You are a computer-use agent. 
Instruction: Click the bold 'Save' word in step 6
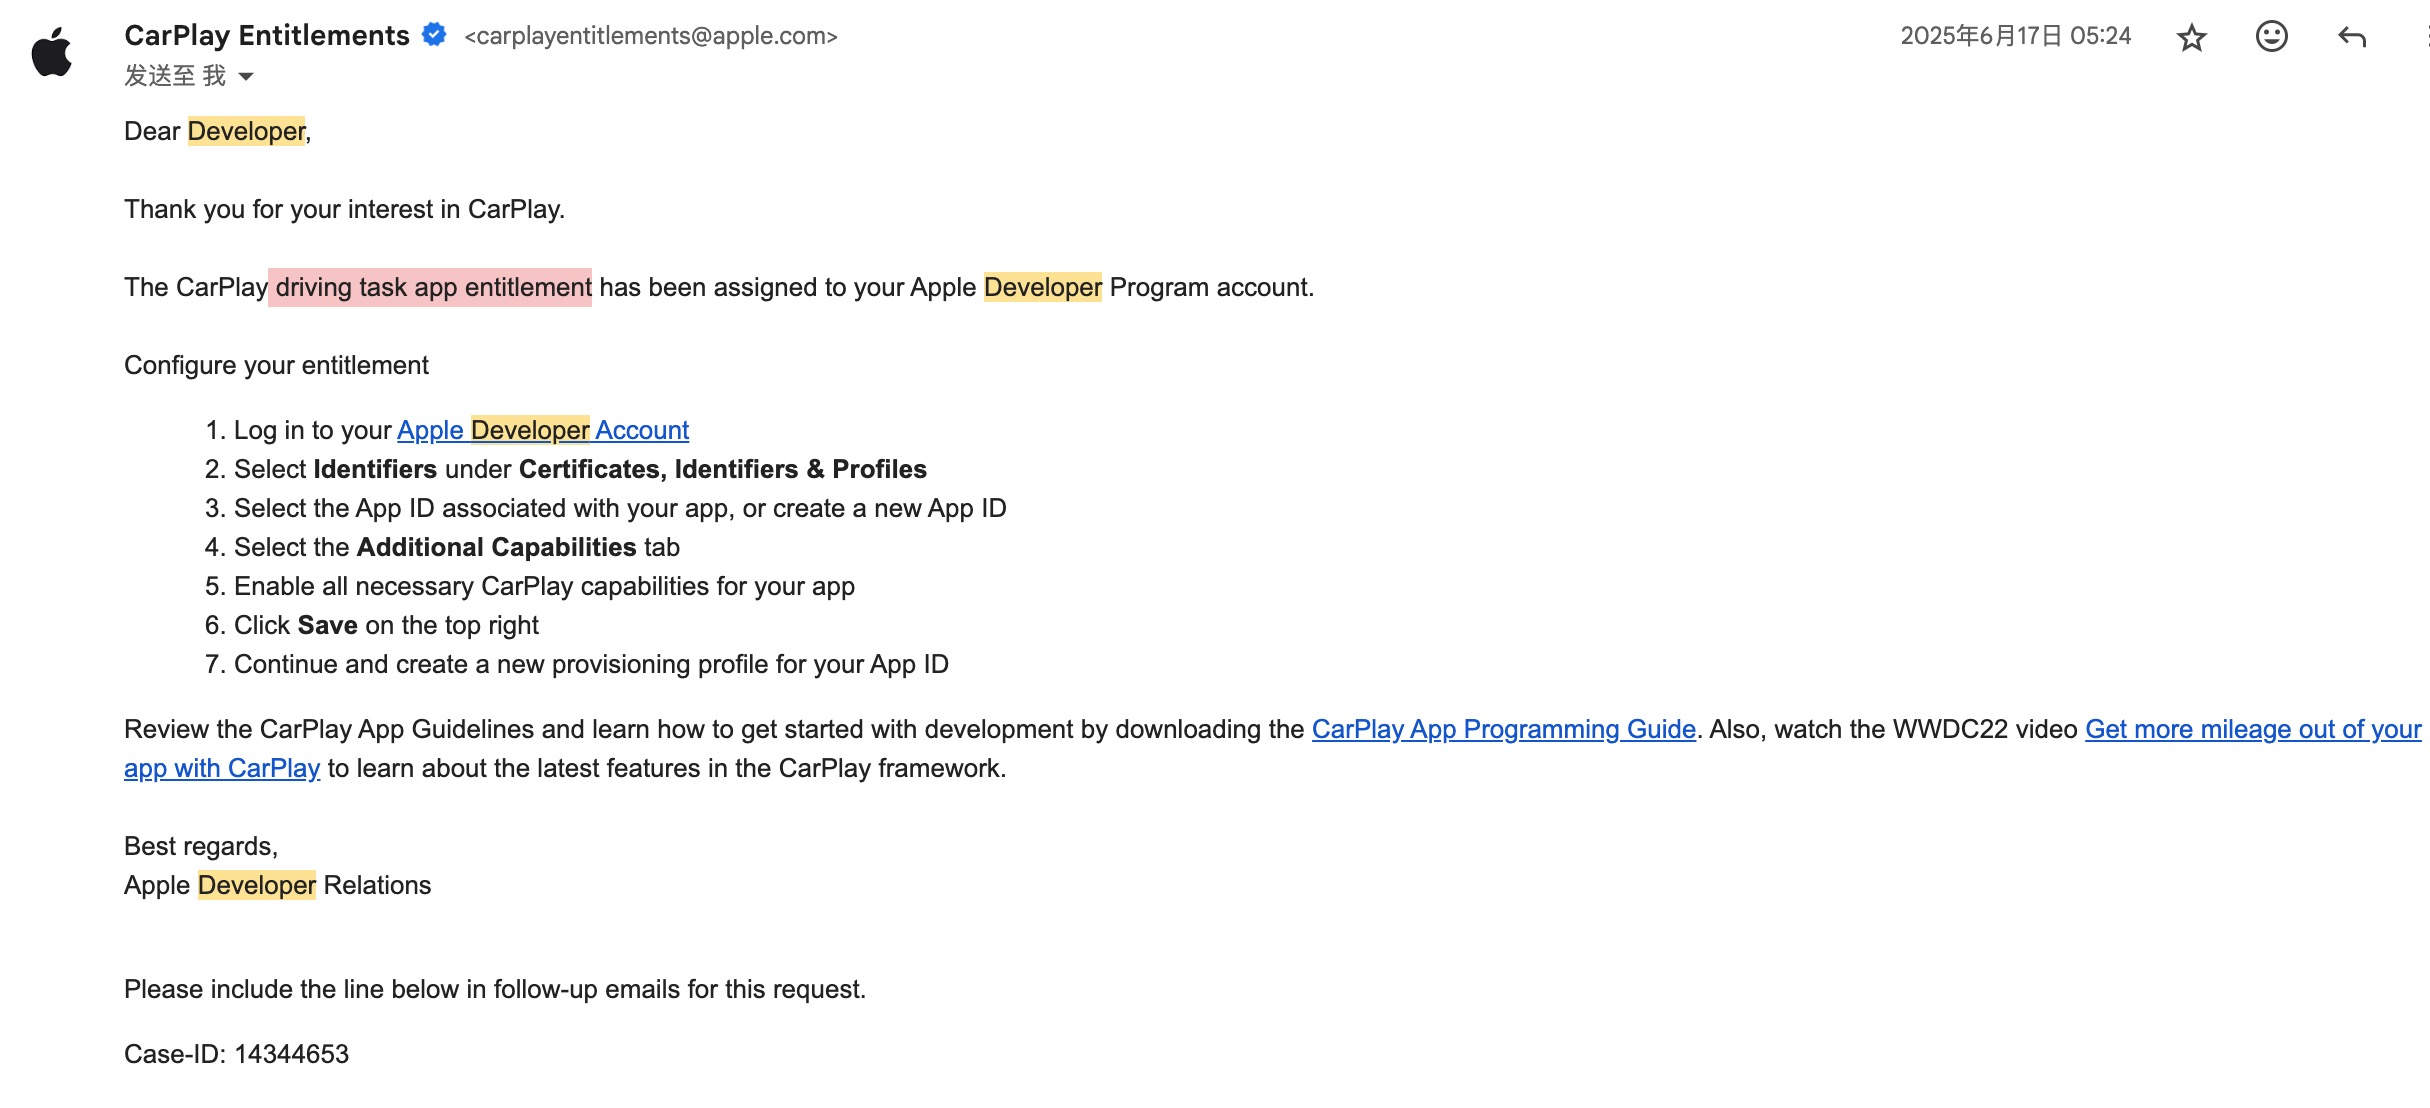click(x=327, y=625)
